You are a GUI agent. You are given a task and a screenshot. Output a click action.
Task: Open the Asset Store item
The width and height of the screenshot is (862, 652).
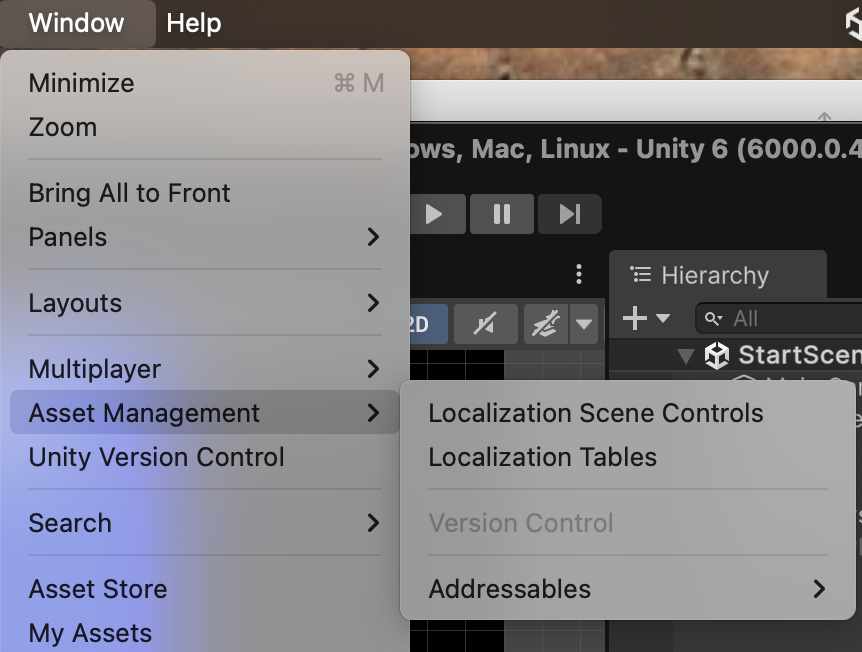pos(98,589)
